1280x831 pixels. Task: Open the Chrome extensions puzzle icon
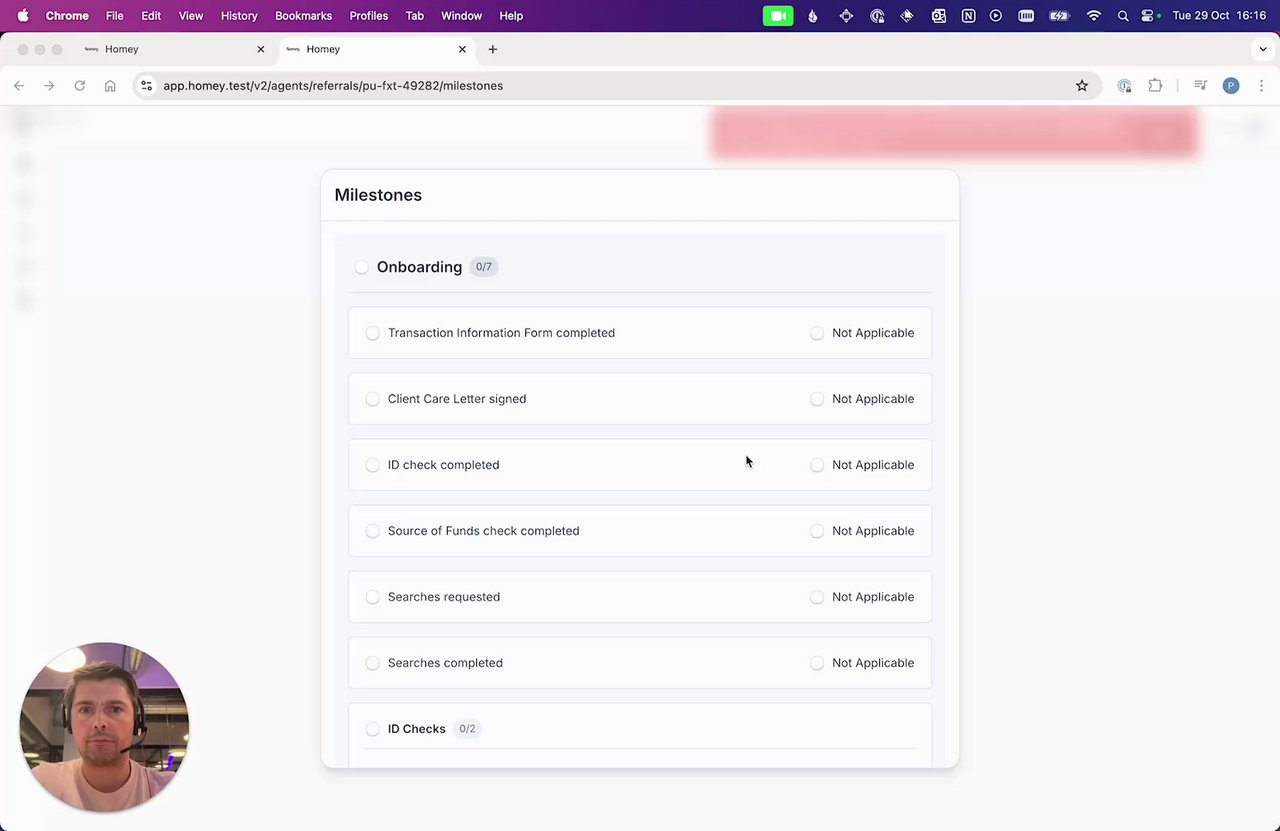pyautogui.click(x=1155, y=86)
